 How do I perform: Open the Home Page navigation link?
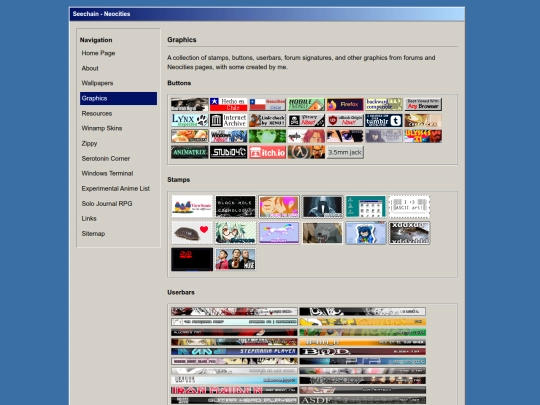(98, 53)
